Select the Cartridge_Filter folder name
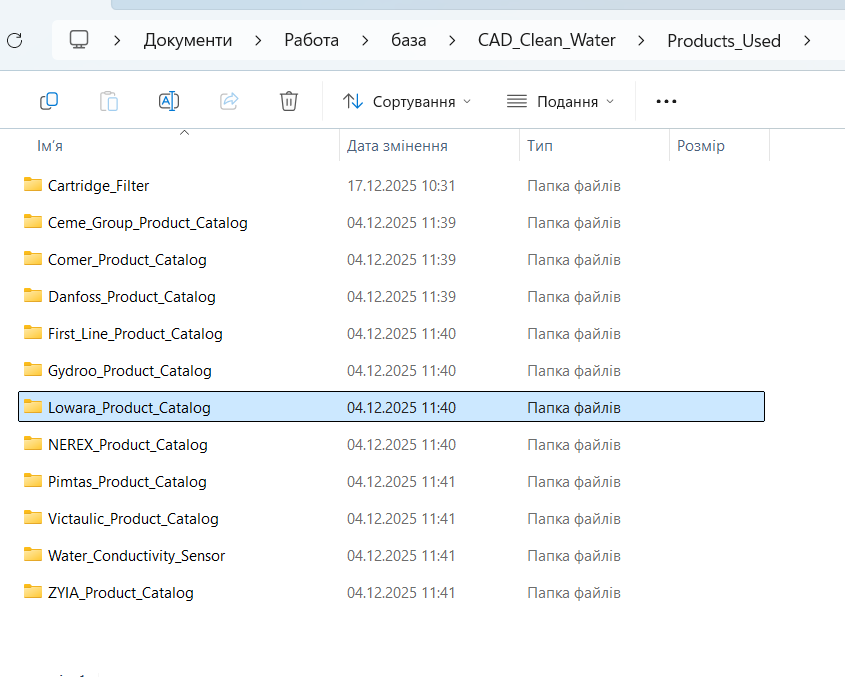845x677 pixels. (98, 186)
